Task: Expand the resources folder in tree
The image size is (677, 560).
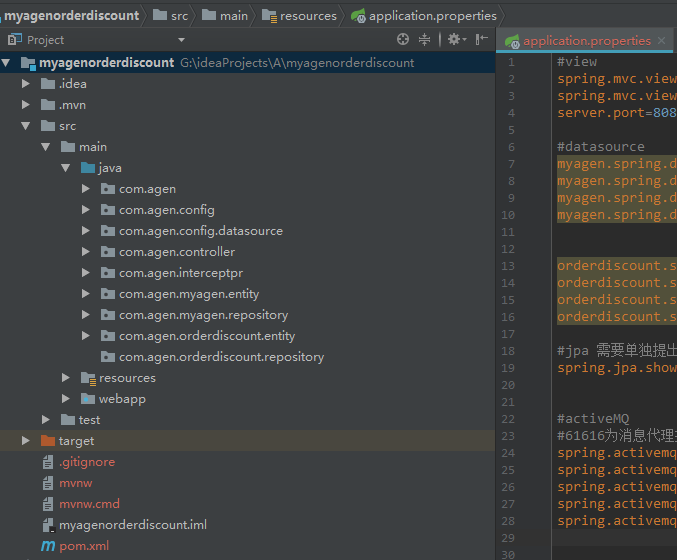Action: coord(66,378)
